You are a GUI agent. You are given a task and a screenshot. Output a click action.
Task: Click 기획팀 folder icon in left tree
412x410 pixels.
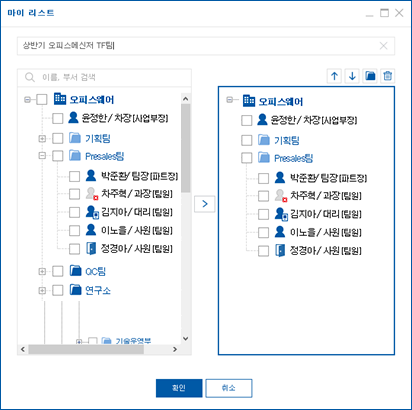75,138
